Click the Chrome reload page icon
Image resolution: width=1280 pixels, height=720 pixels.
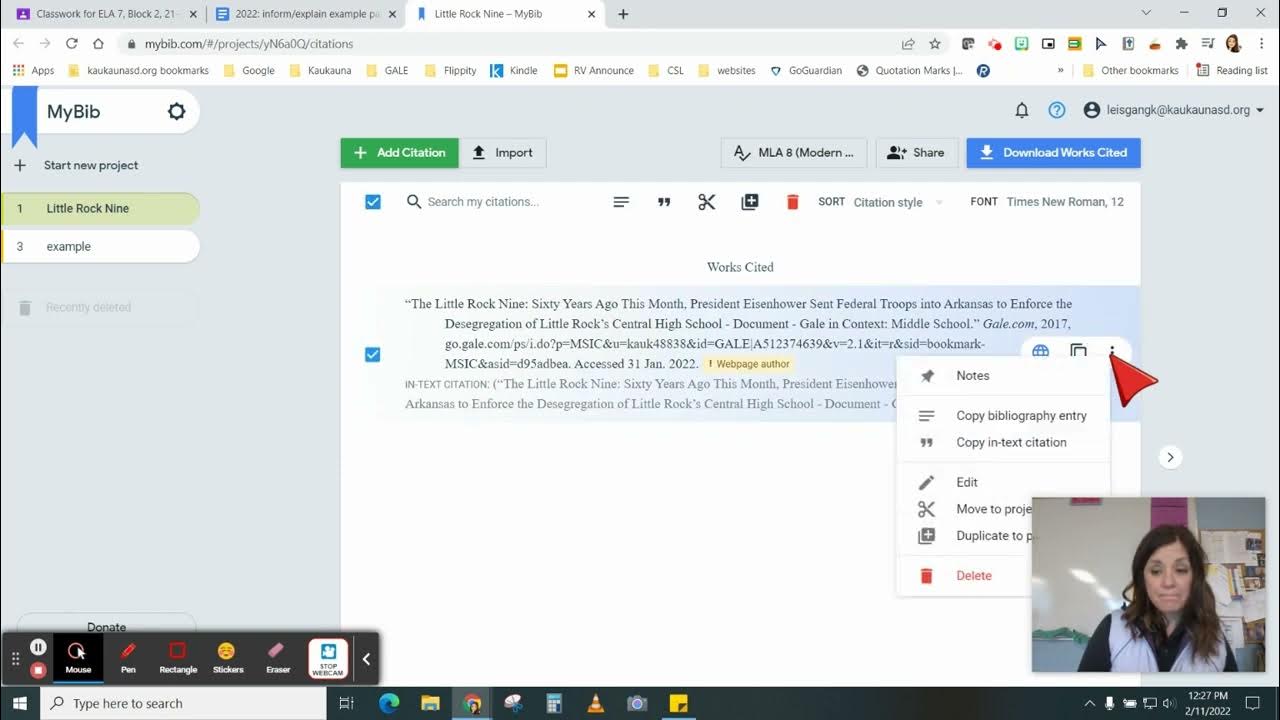(x=71, y=44)
